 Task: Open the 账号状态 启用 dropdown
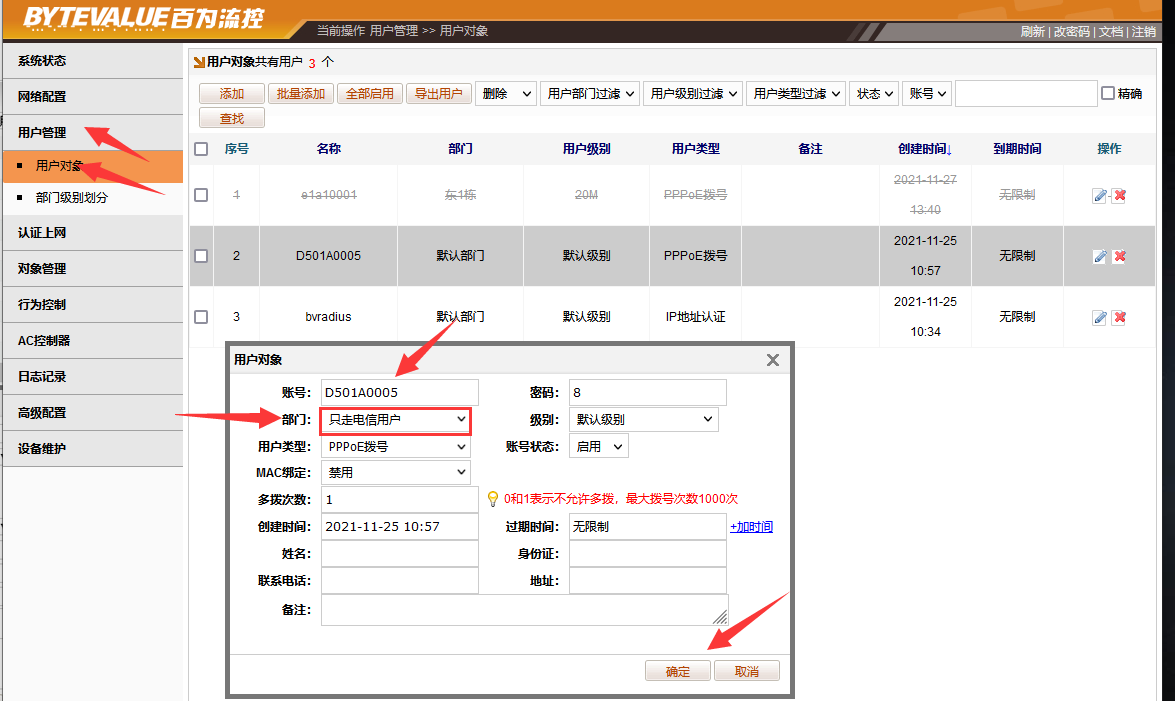coord(598,447)
